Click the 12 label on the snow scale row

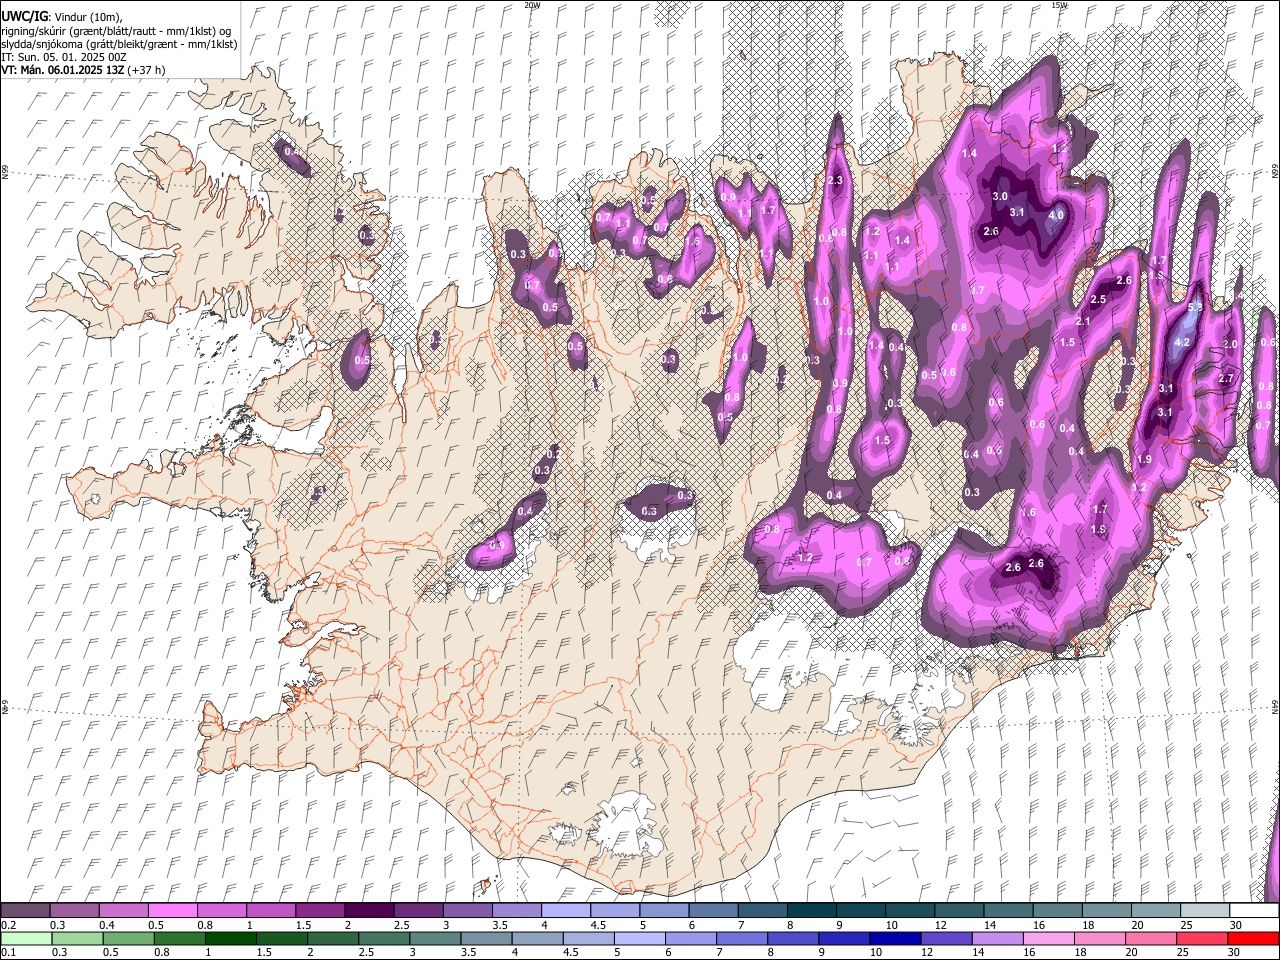940,925
